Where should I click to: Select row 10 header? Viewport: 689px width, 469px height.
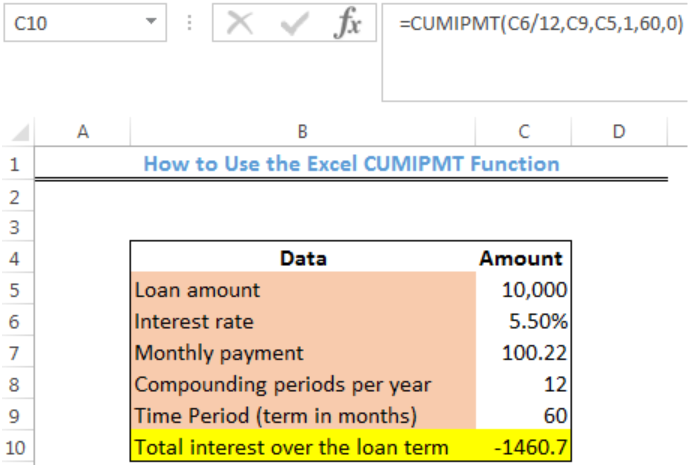coord(15,447)
